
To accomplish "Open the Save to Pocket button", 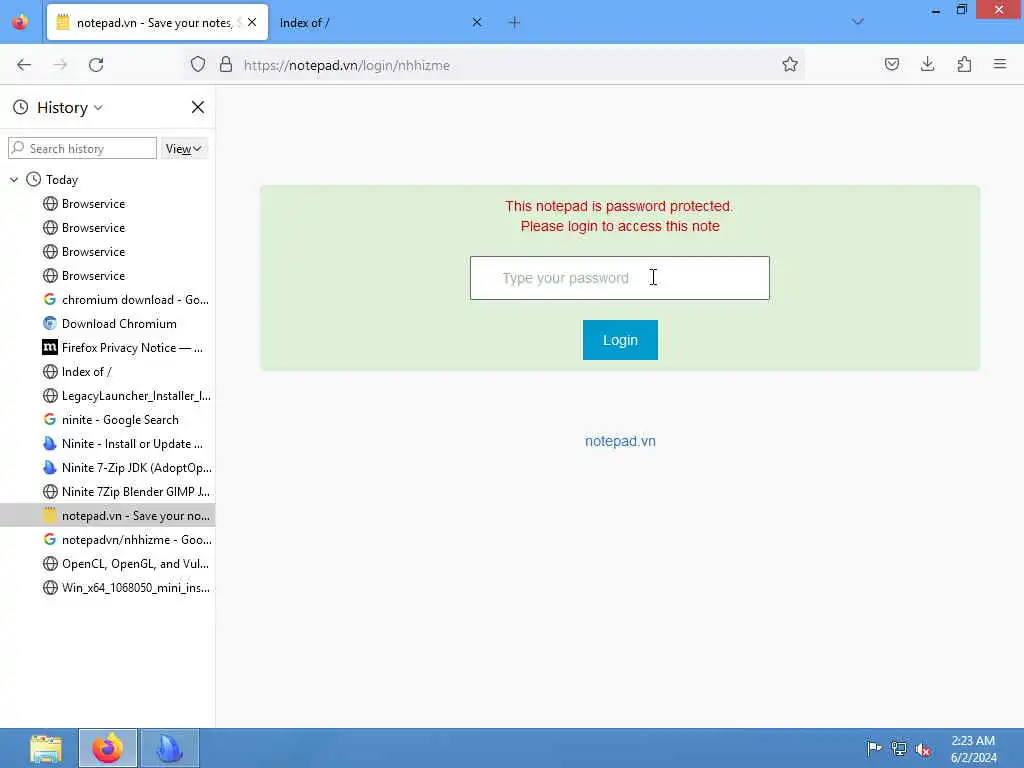I will click(891, 65).
